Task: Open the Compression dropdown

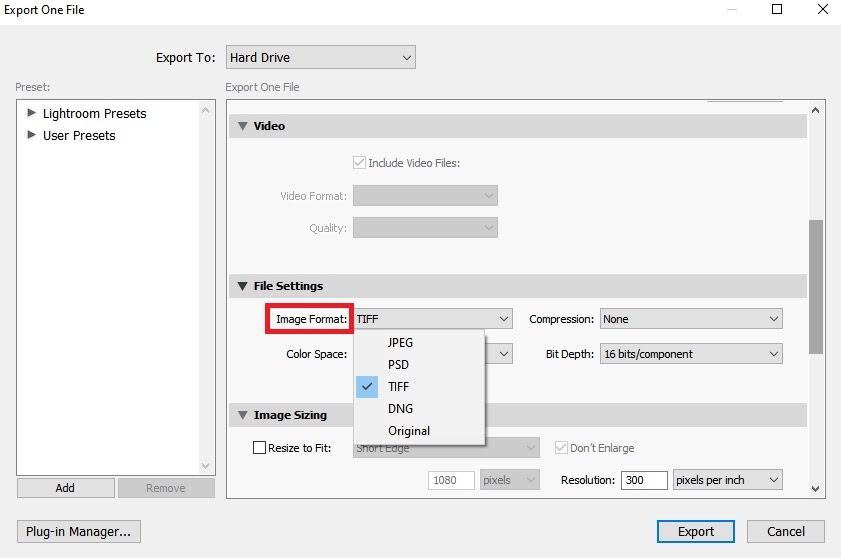Action: [691, 319]
